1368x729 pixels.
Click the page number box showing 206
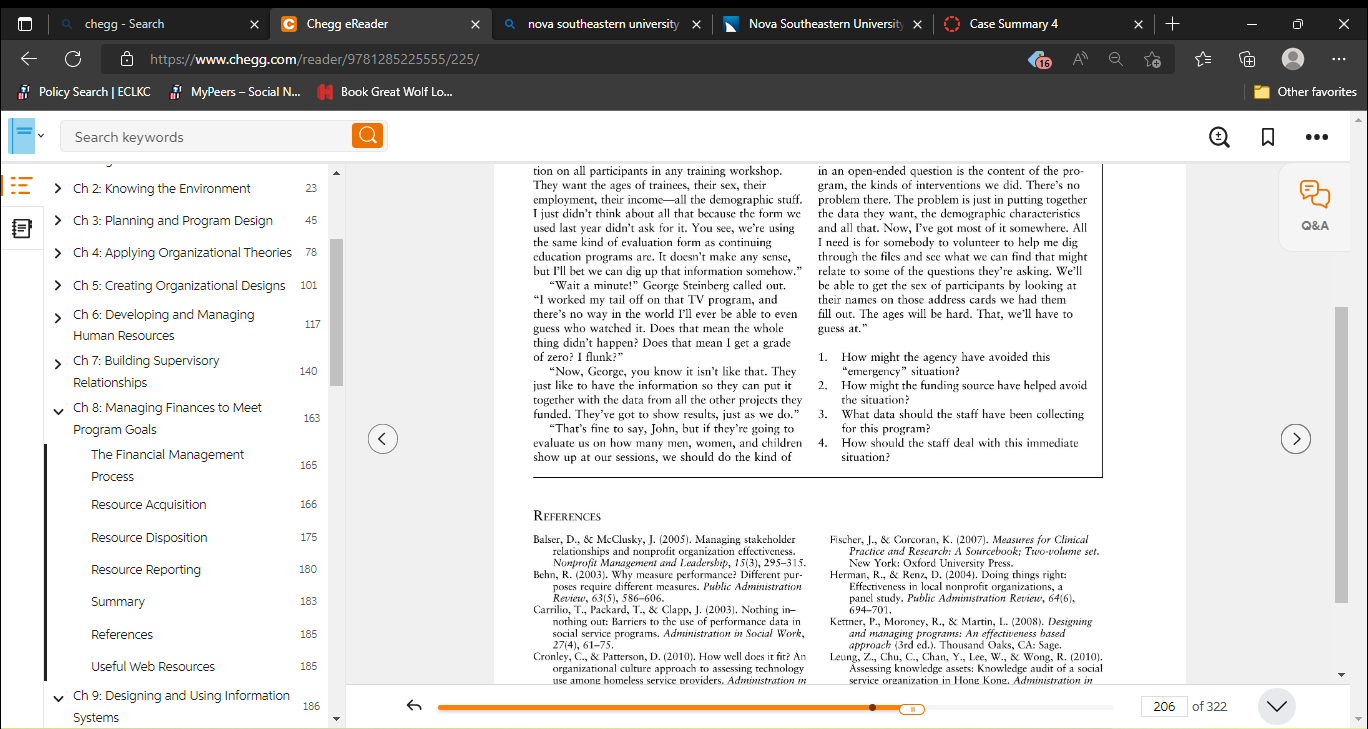click(x=1164, y=706)
